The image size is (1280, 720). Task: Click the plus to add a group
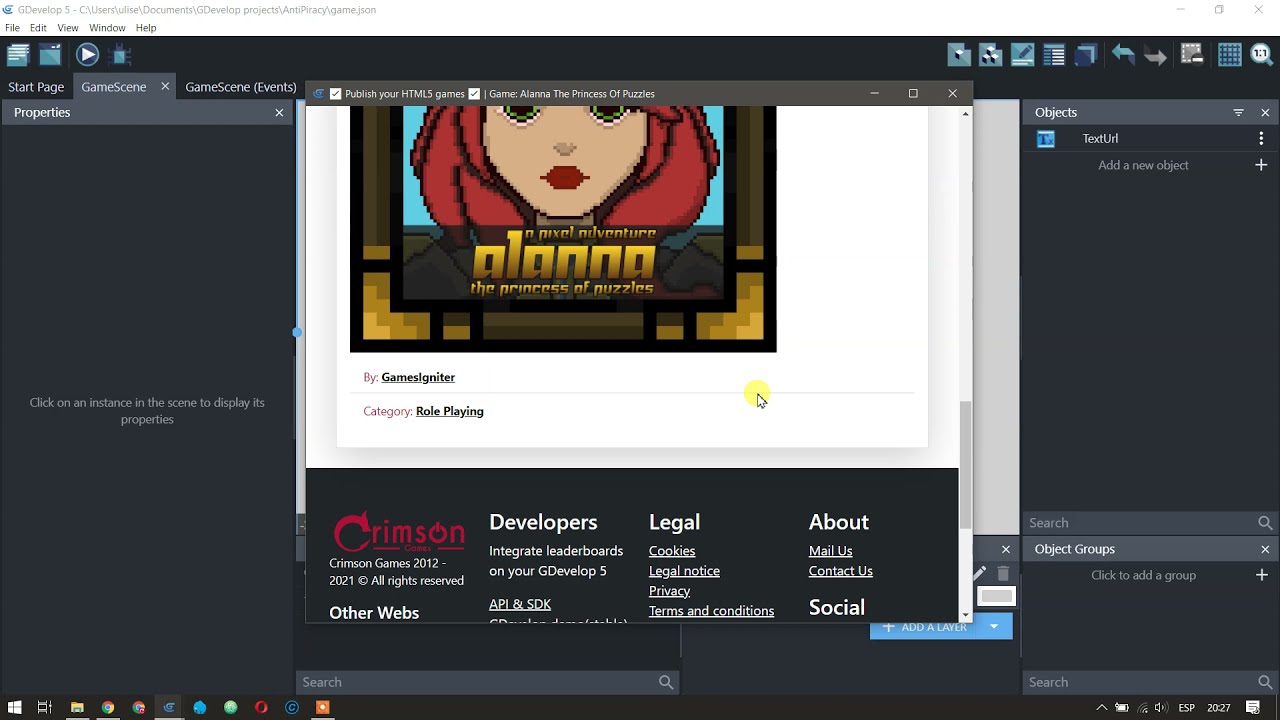[1261, 575]
